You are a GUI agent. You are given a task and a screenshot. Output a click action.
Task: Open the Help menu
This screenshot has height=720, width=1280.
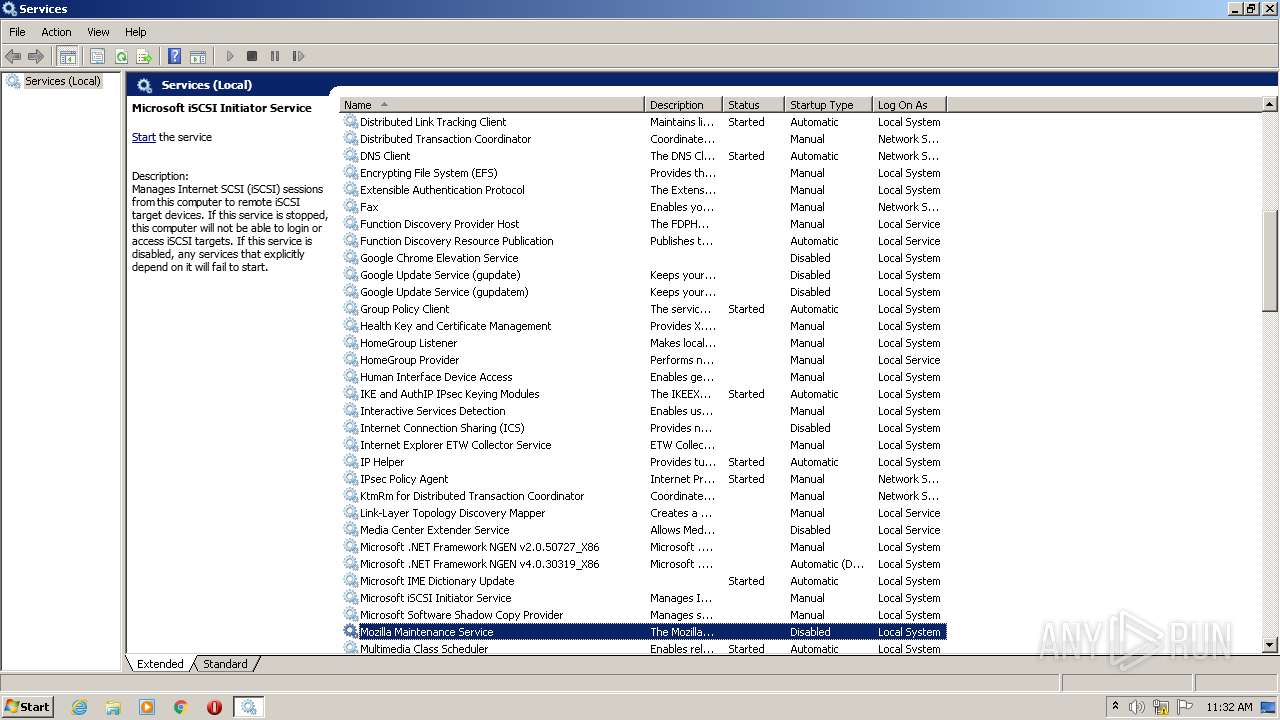click(136, 32)
